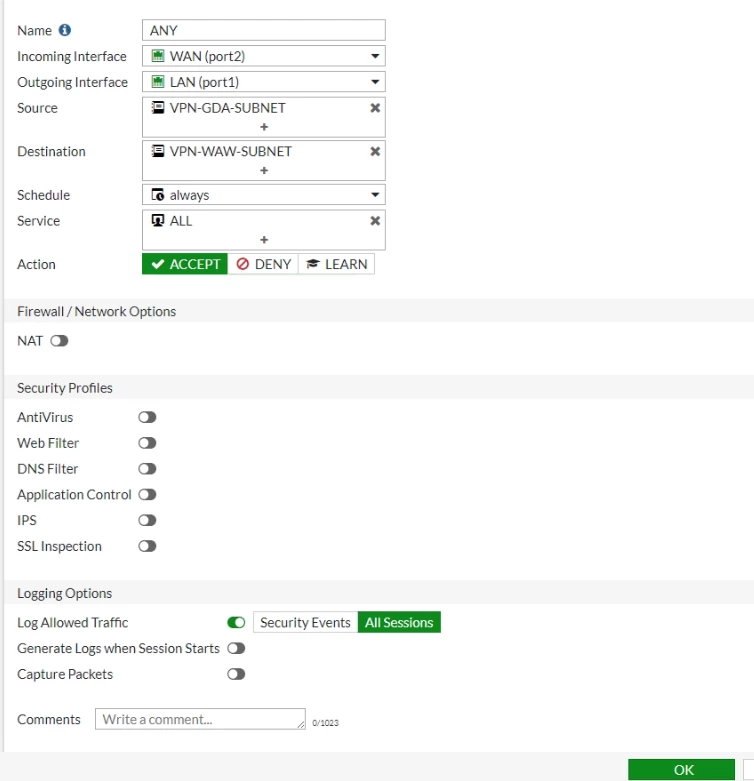Image resolution: width=754 pixels, height=781 pixels.
Task: Set action to LEARN
Action: click(337, 264)
